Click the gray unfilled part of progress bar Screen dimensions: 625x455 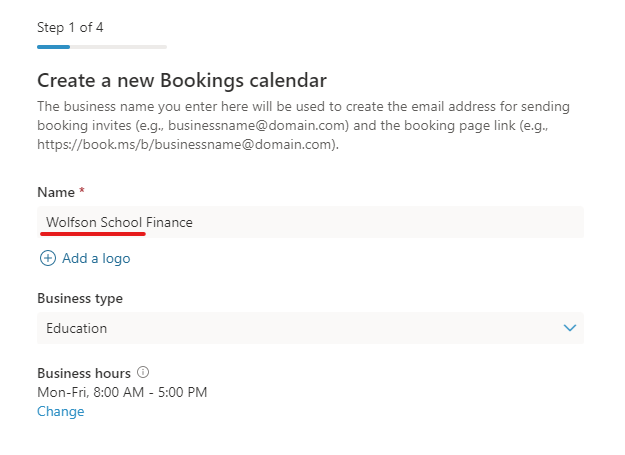[x=118, y=46]
